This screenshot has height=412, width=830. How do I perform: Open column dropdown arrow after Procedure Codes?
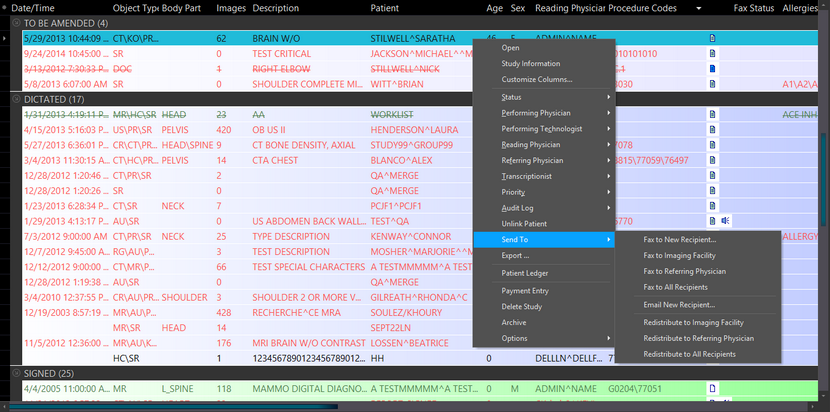pyautogui.click(x=698, y=7)
